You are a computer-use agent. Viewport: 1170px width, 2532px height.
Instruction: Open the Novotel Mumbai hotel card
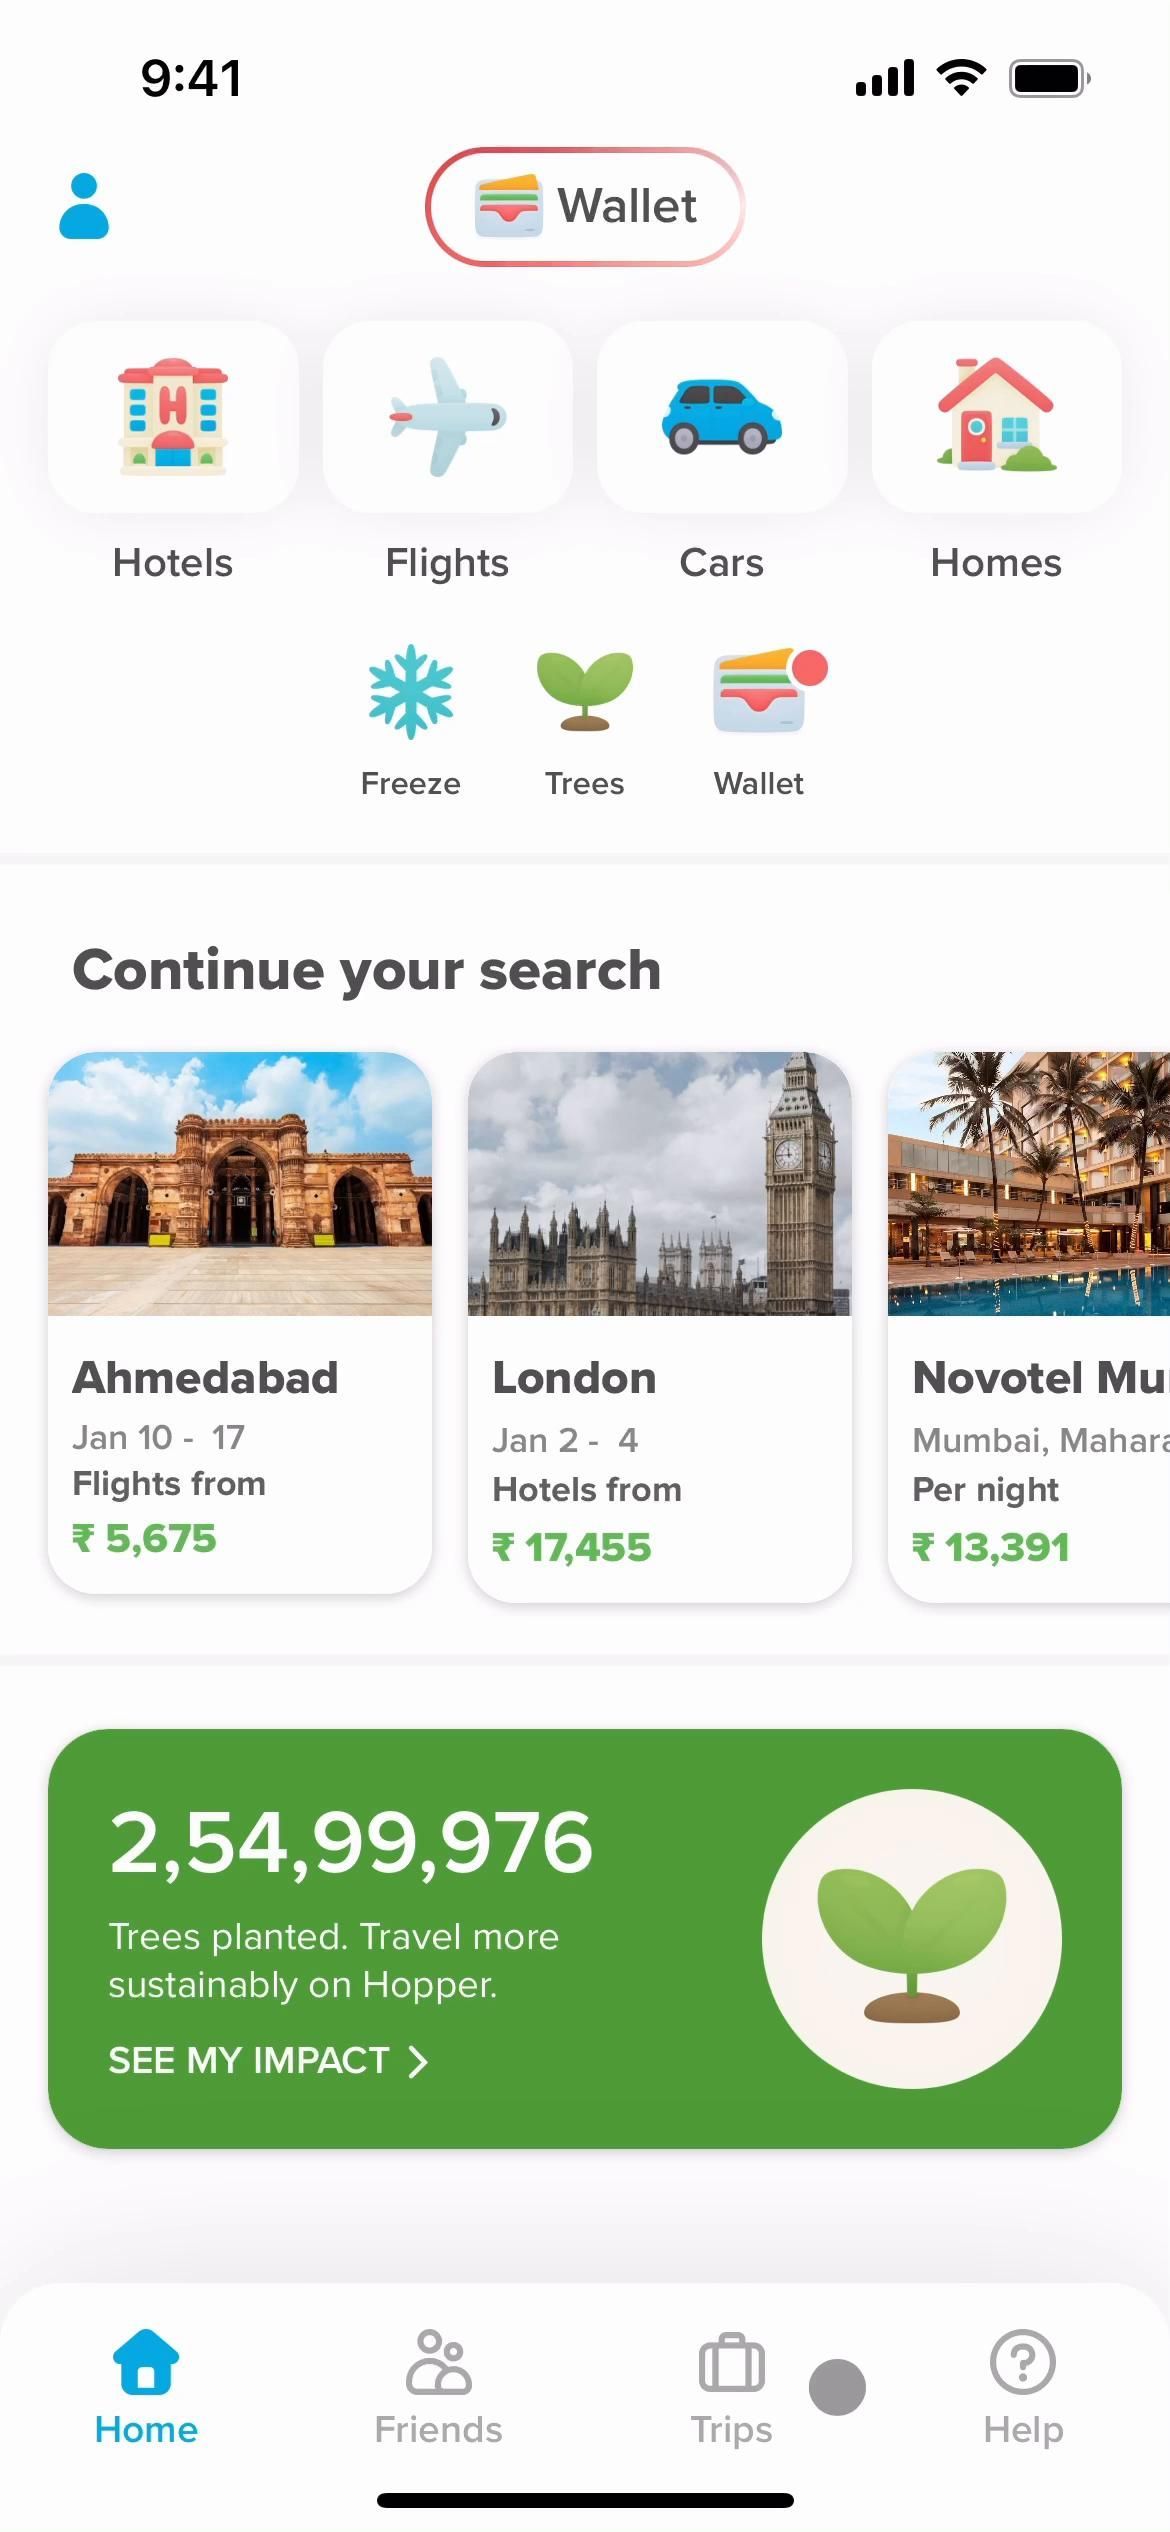[1030, 1325]
